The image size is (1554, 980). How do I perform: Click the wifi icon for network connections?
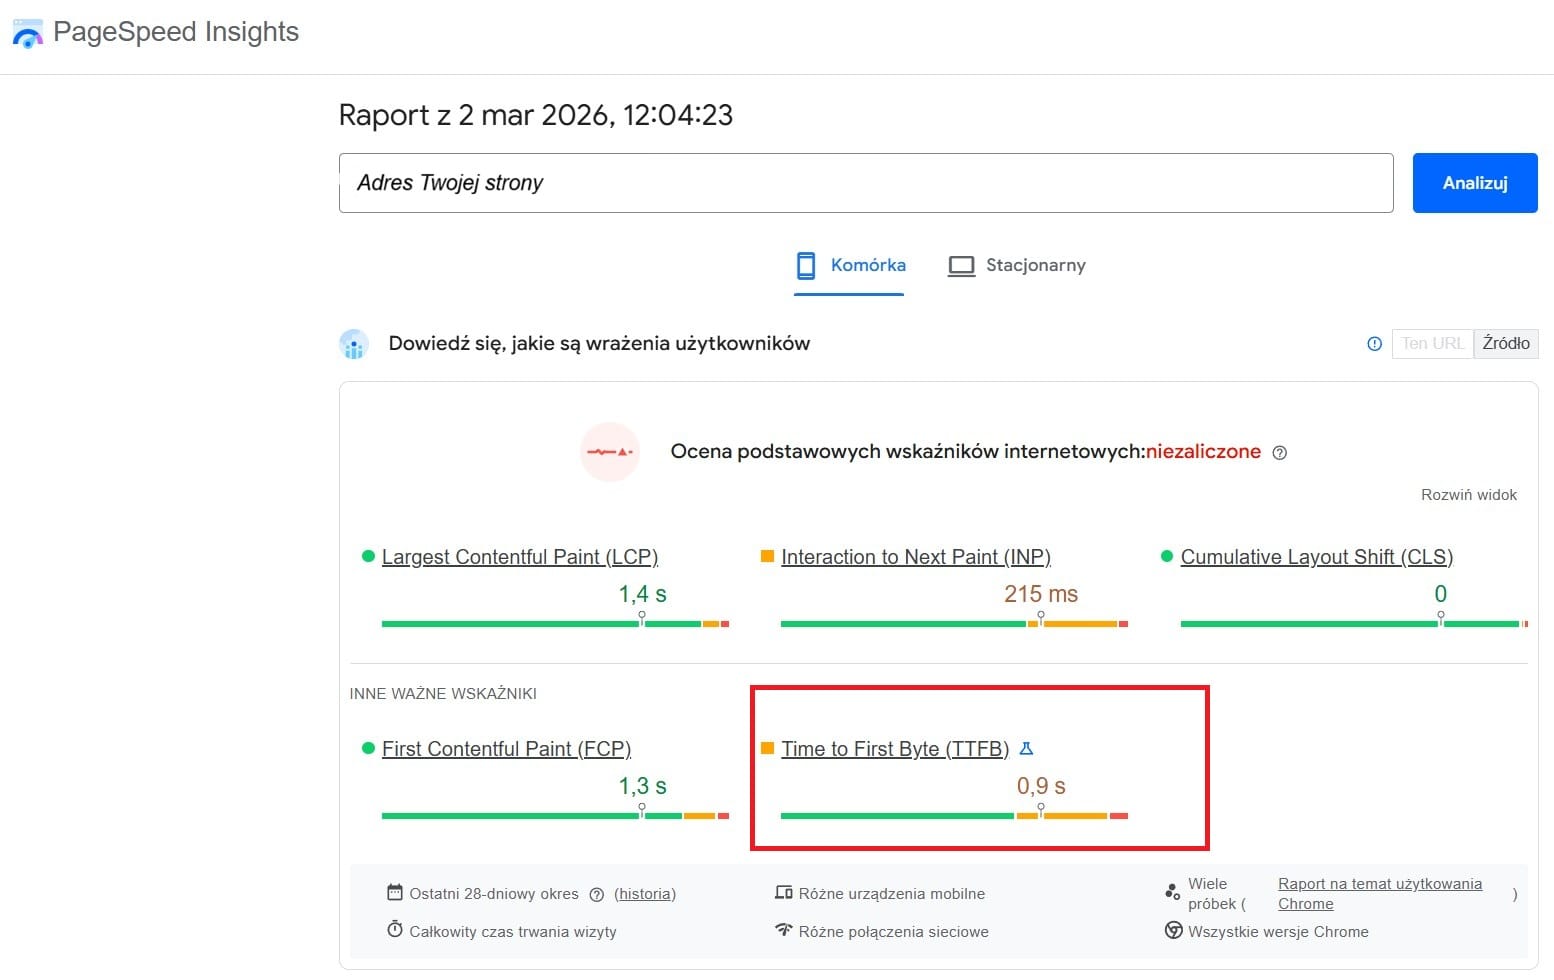pyautogui.click(x=784, y=930)
